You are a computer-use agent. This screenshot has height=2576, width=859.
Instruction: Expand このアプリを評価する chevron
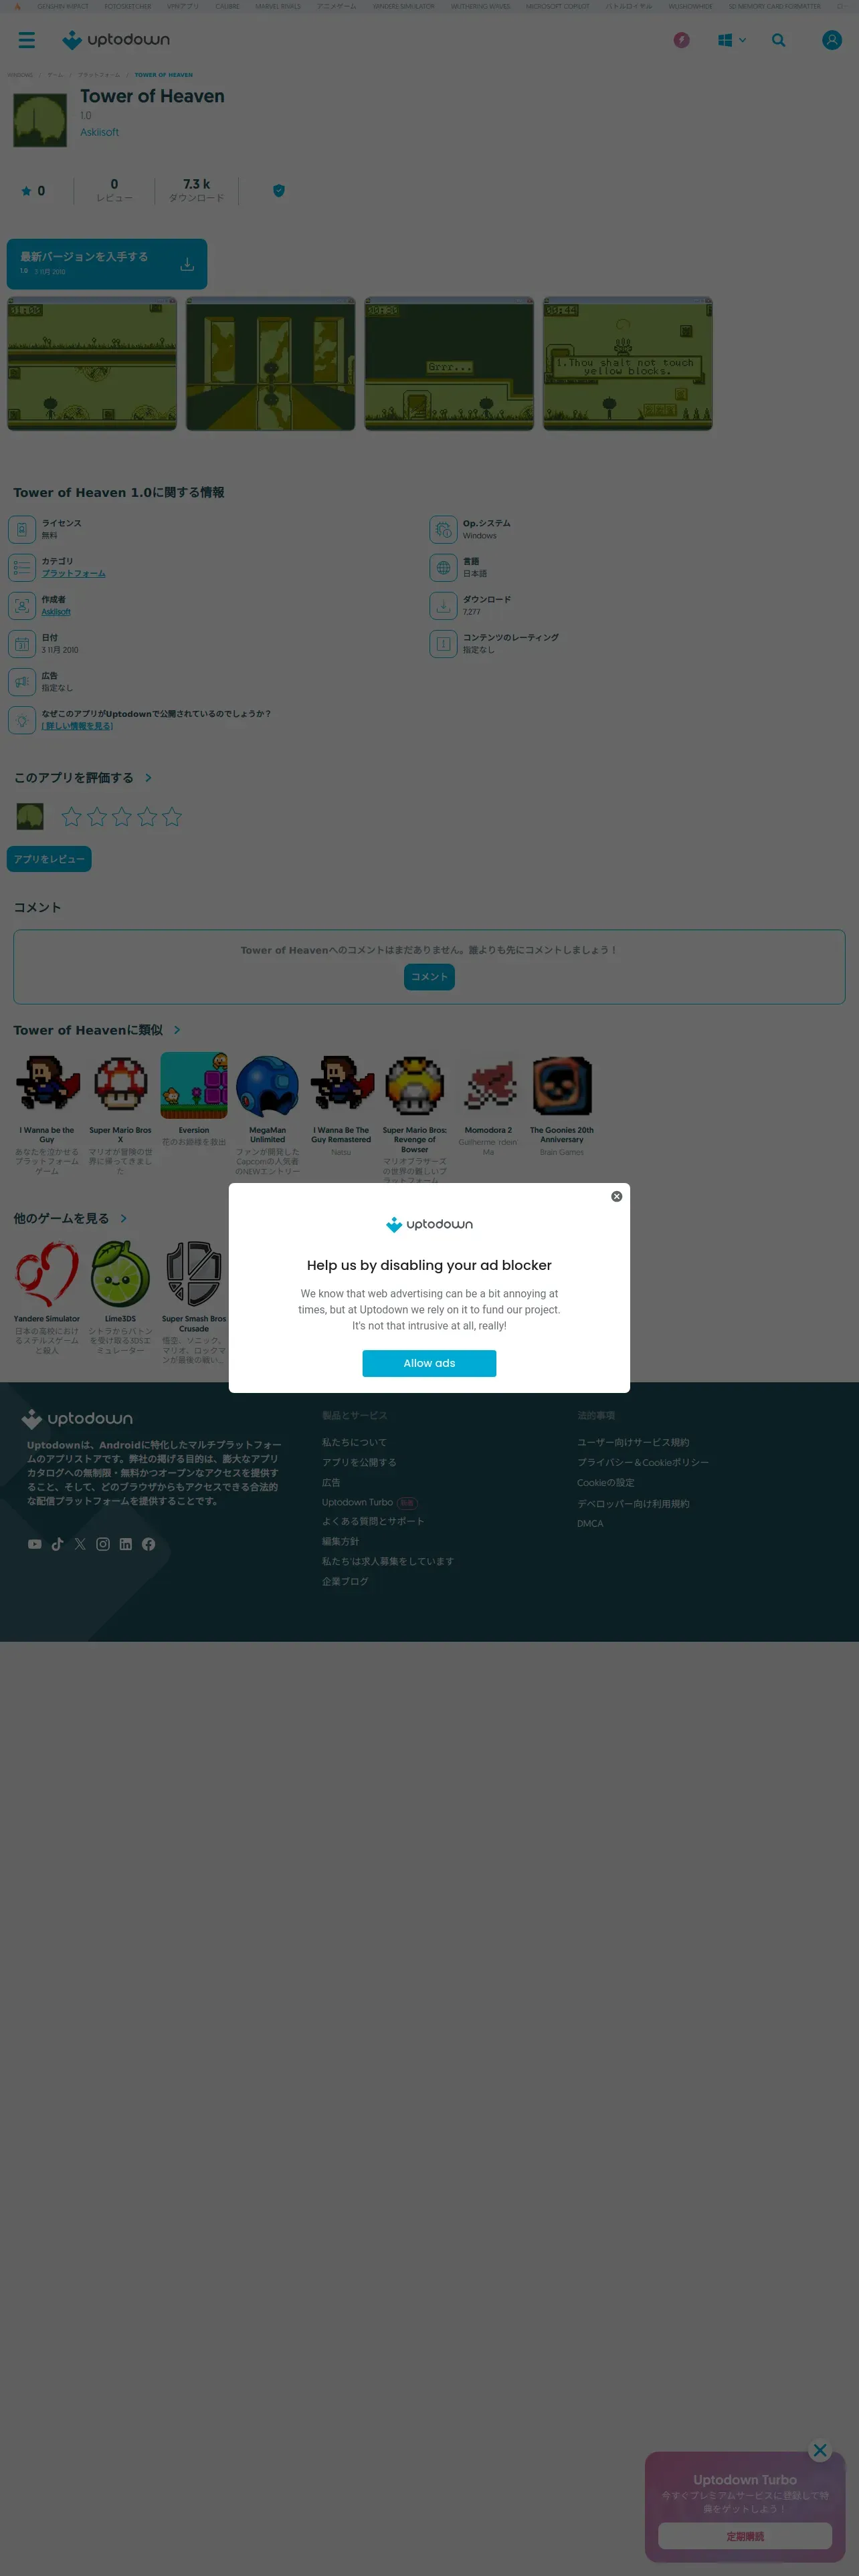point(148,777)
